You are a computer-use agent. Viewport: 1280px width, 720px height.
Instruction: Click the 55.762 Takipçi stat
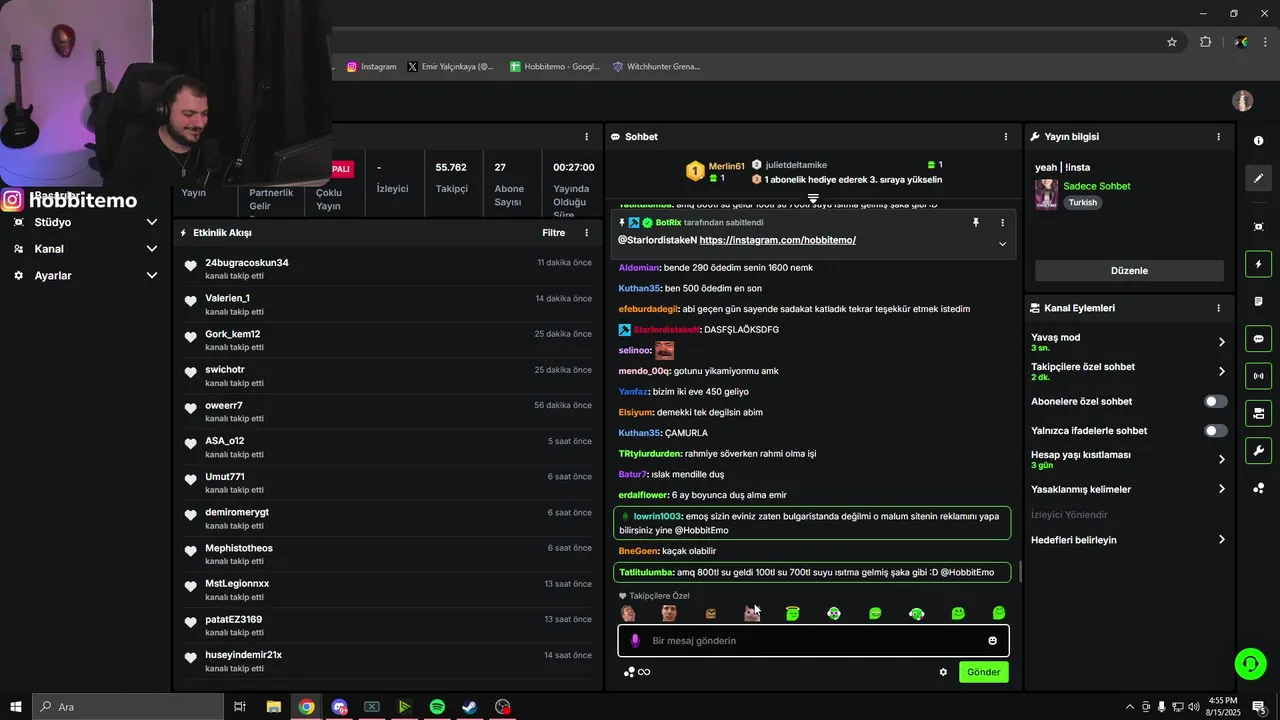coord(451,176)
